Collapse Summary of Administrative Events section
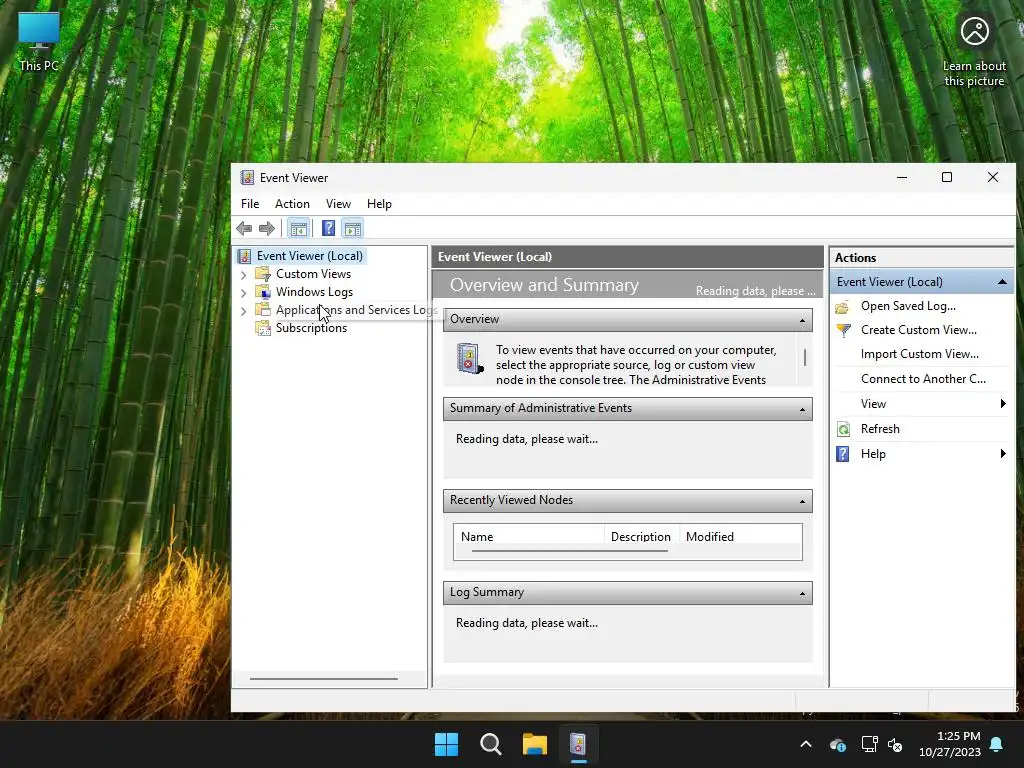 coord(802,409)
